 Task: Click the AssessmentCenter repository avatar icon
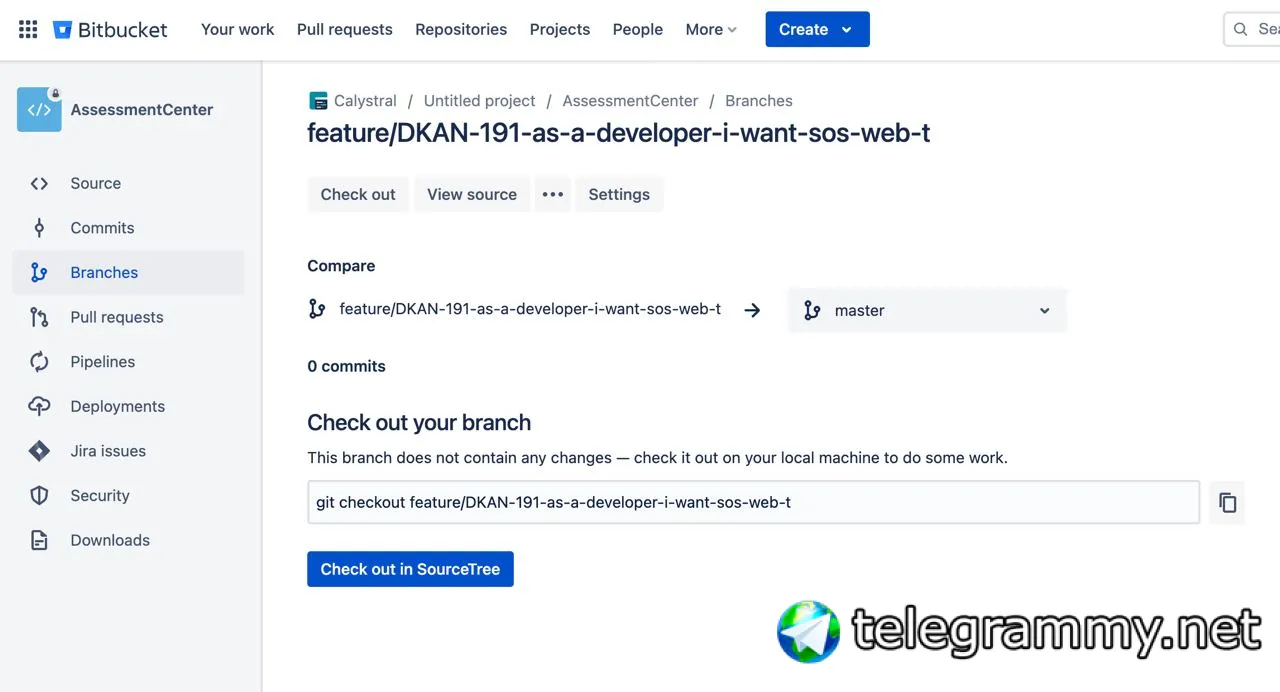tap(39, 110)
